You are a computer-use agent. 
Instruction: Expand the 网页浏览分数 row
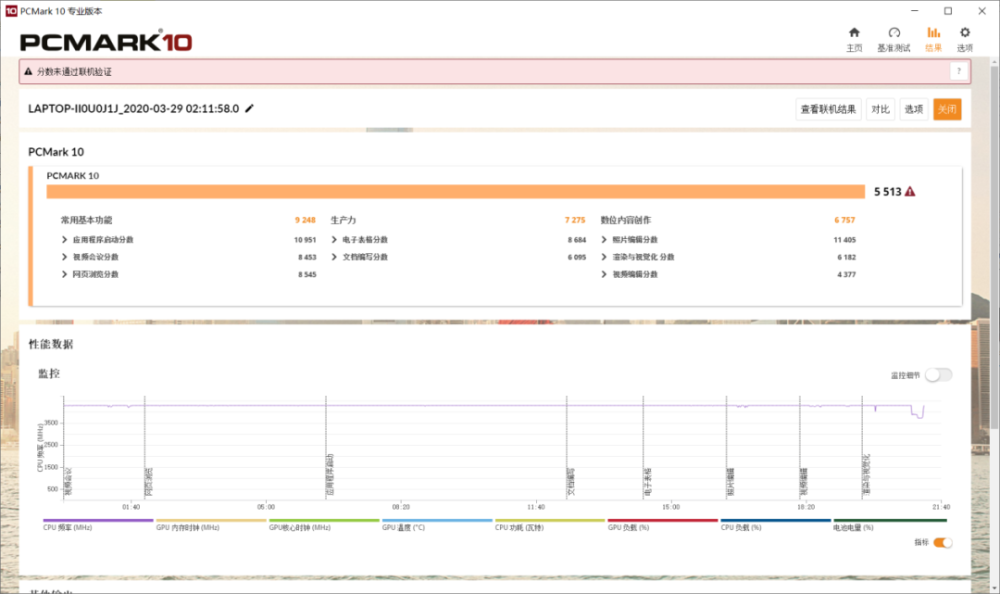pos(64,274)
